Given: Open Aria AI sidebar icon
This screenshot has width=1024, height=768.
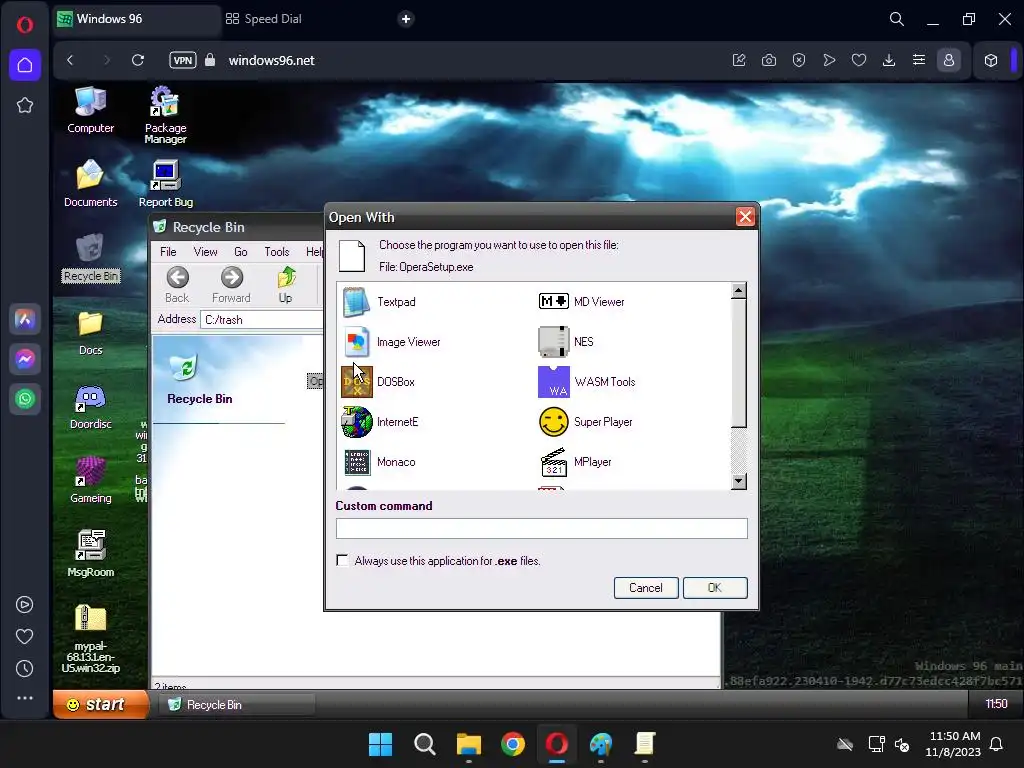Looking at the screenshot, I should tap(25, 319).
